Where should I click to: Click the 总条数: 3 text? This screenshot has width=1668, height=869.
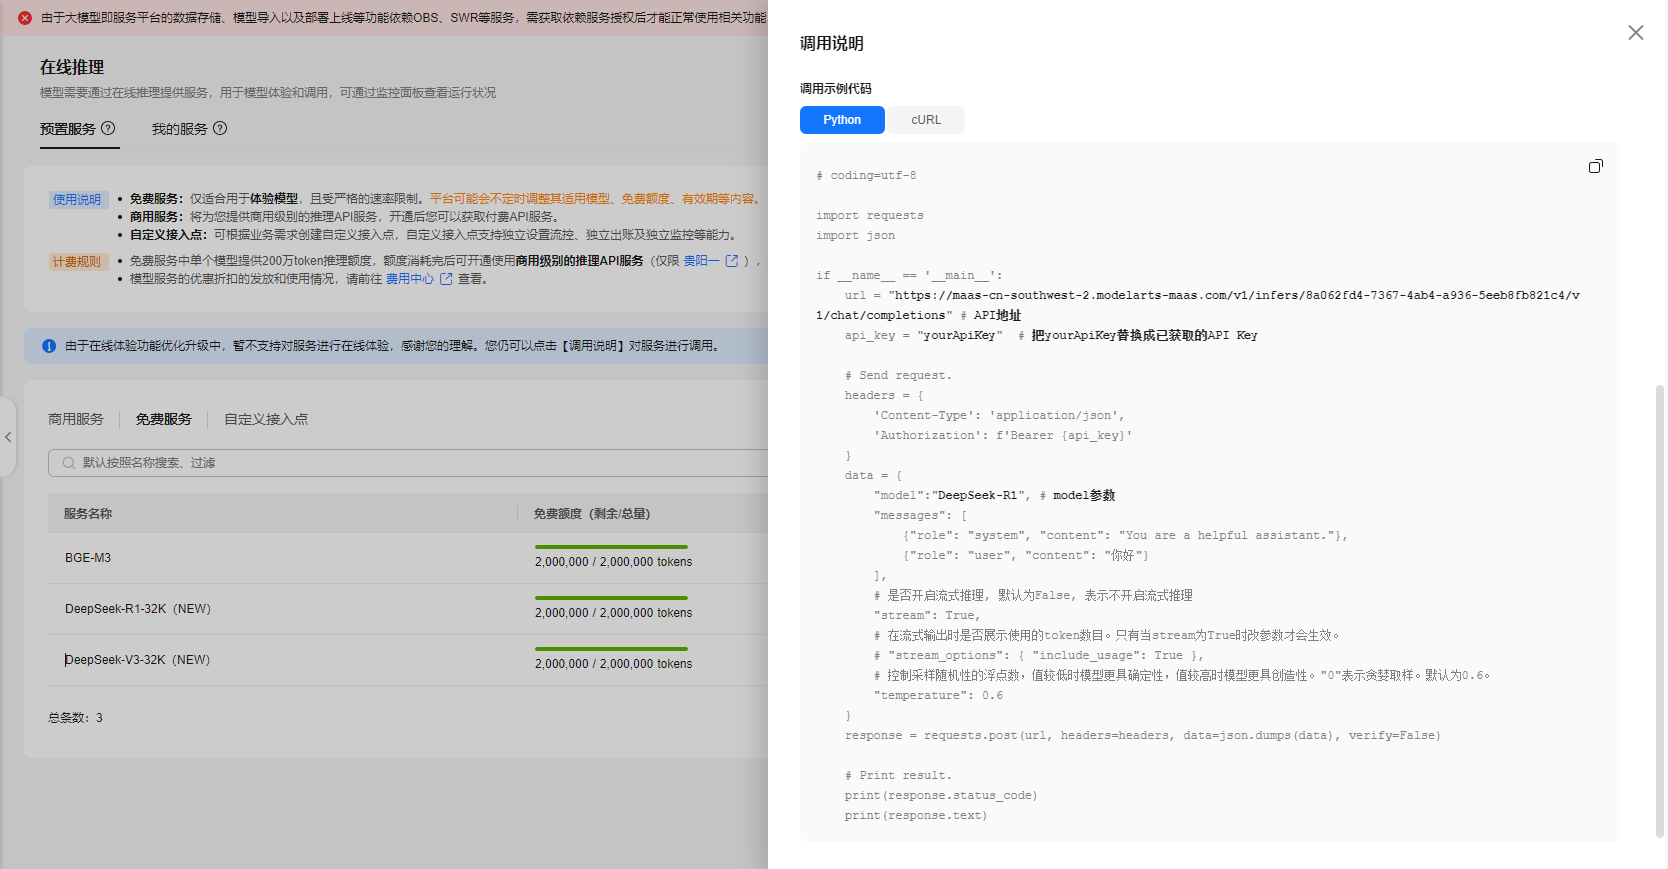tap(75, 718)
